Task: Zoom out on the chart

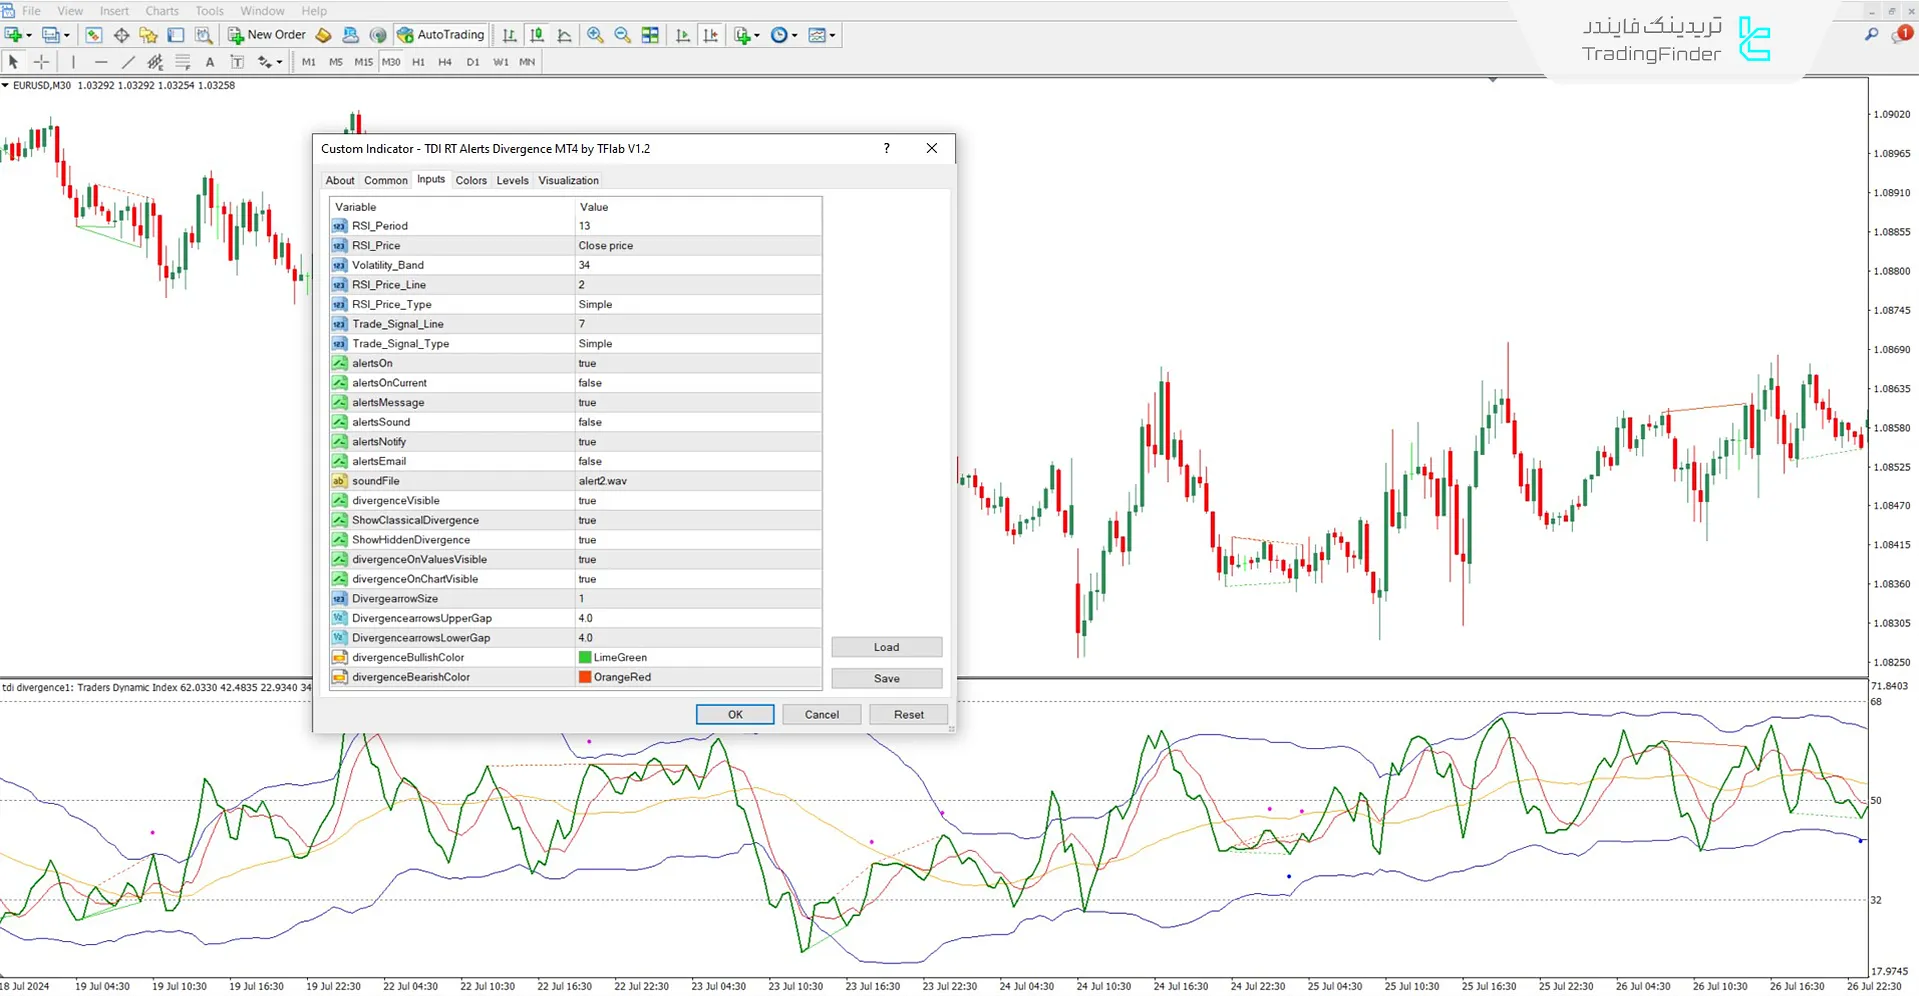Action: [x=621, y=35]
